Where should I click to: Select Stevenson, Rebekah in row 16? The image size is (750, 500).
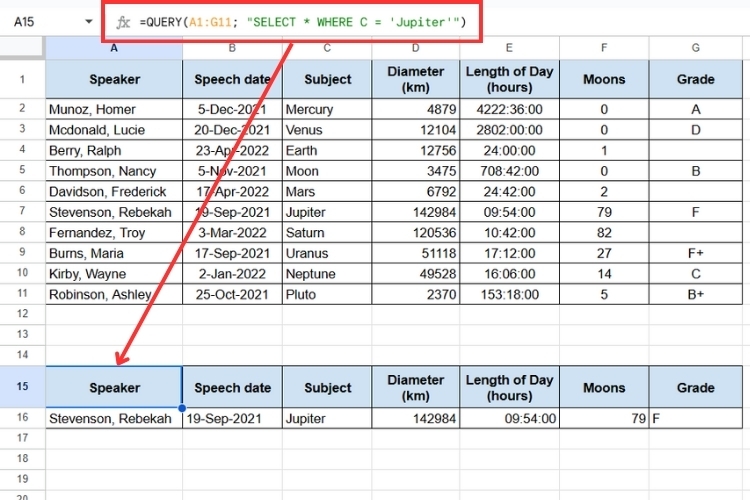click(114, 418)
